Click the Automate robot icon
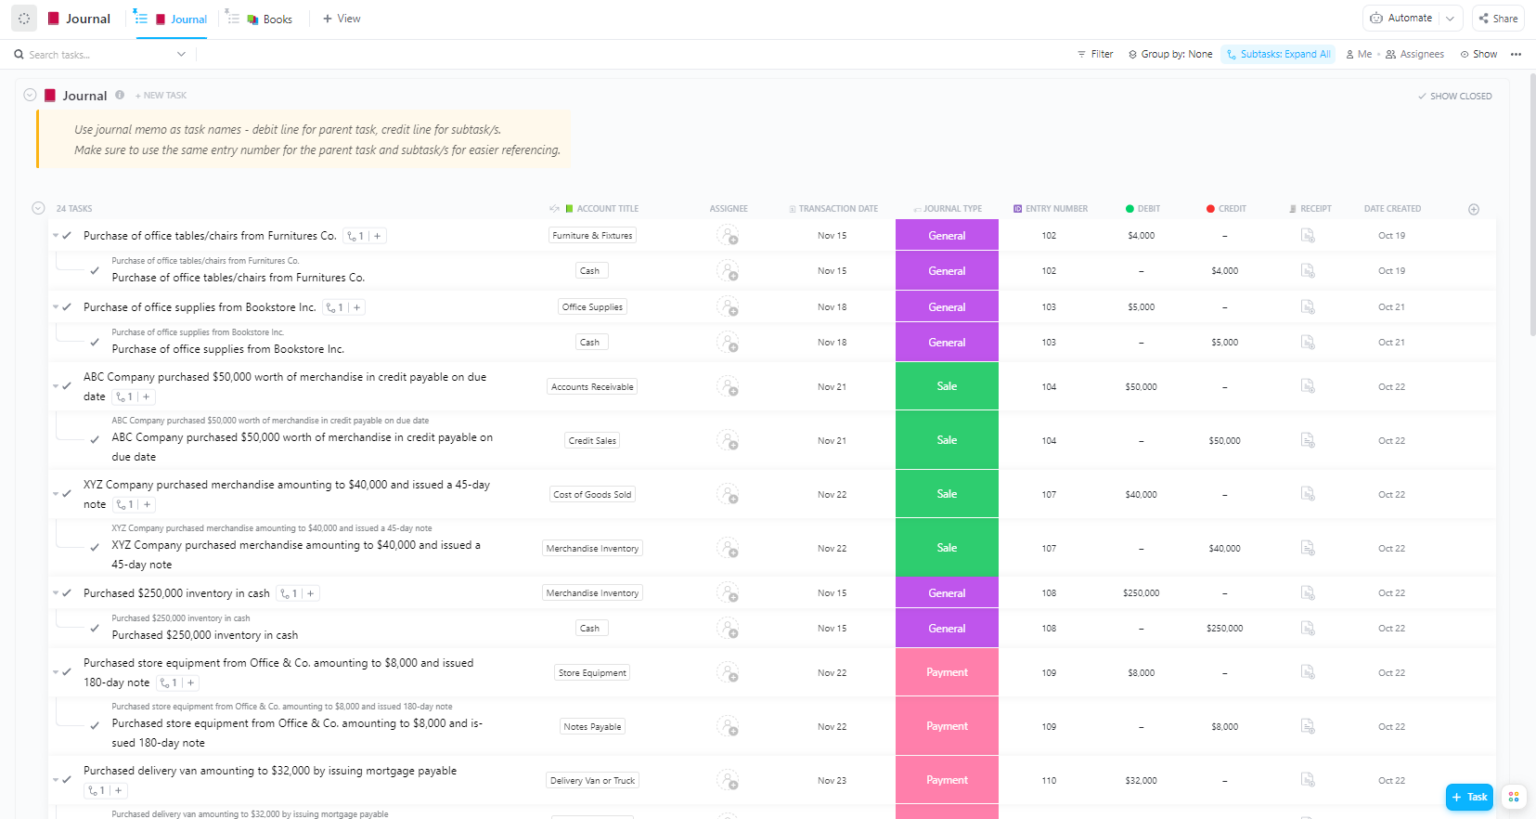The image size is (1536, 819). click(x=1377, y=18)
